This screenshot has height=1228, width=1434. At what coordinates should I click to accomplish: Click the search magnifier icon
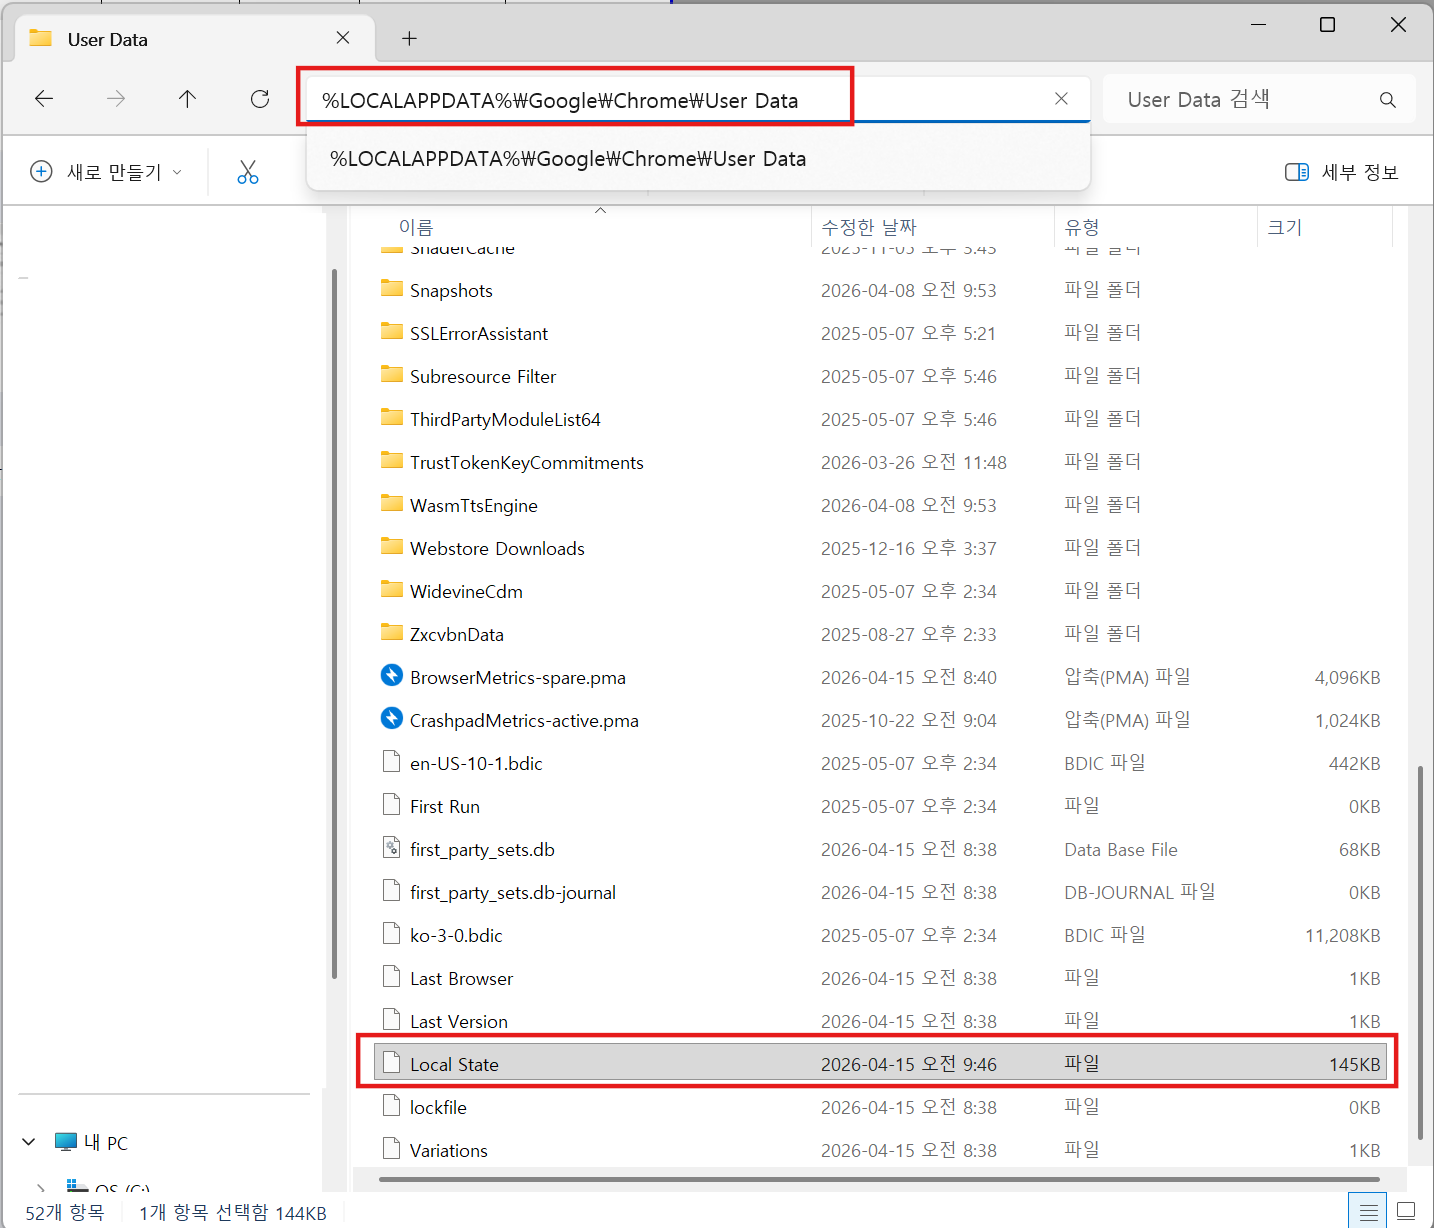(1387, 100)
